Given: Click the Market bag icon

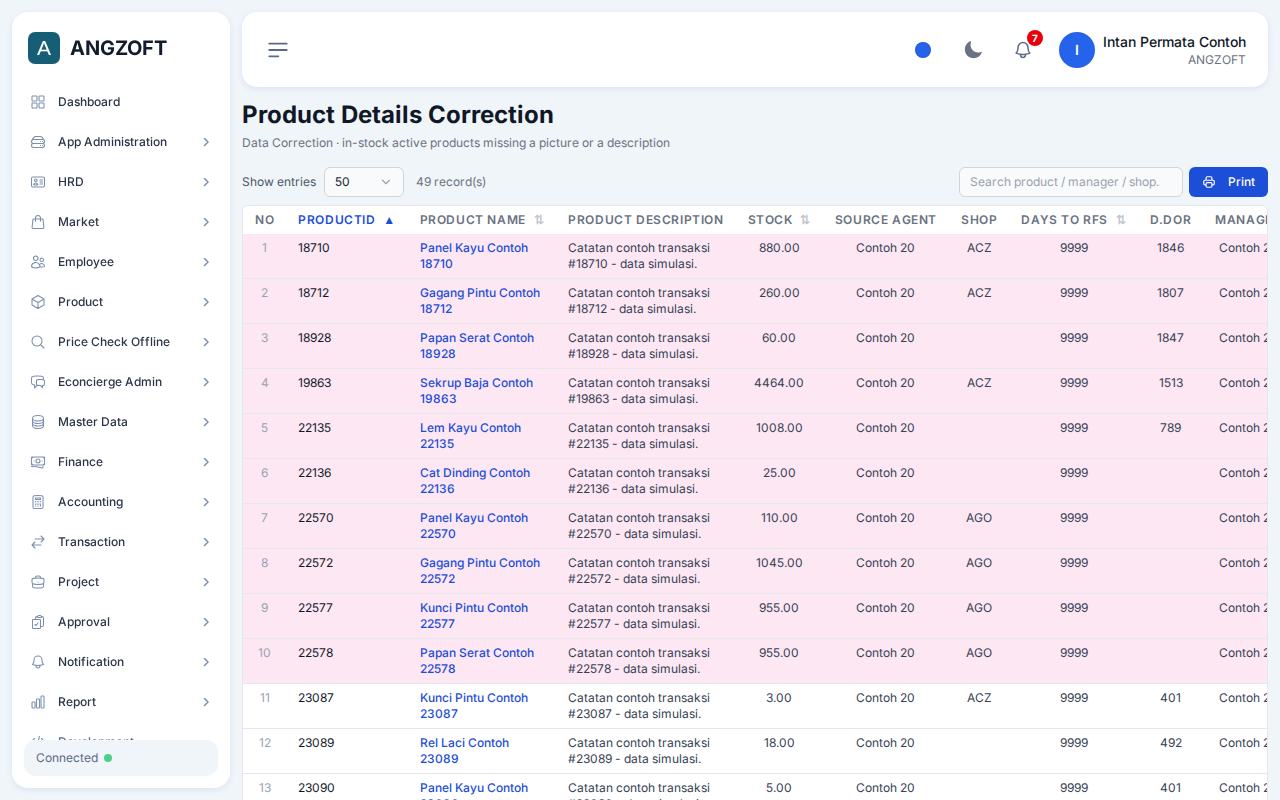Looking at the screenshot, I should (x=38, y=222).
